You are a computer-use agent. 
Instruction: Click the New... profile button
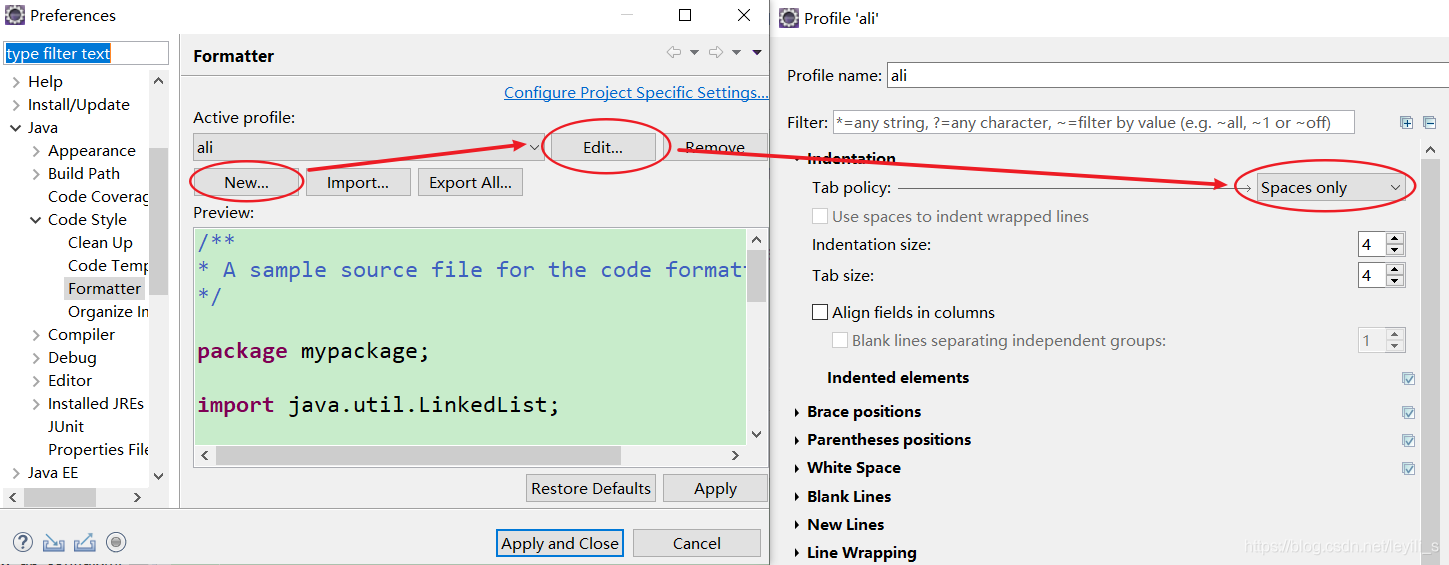(x=246, y=182)
